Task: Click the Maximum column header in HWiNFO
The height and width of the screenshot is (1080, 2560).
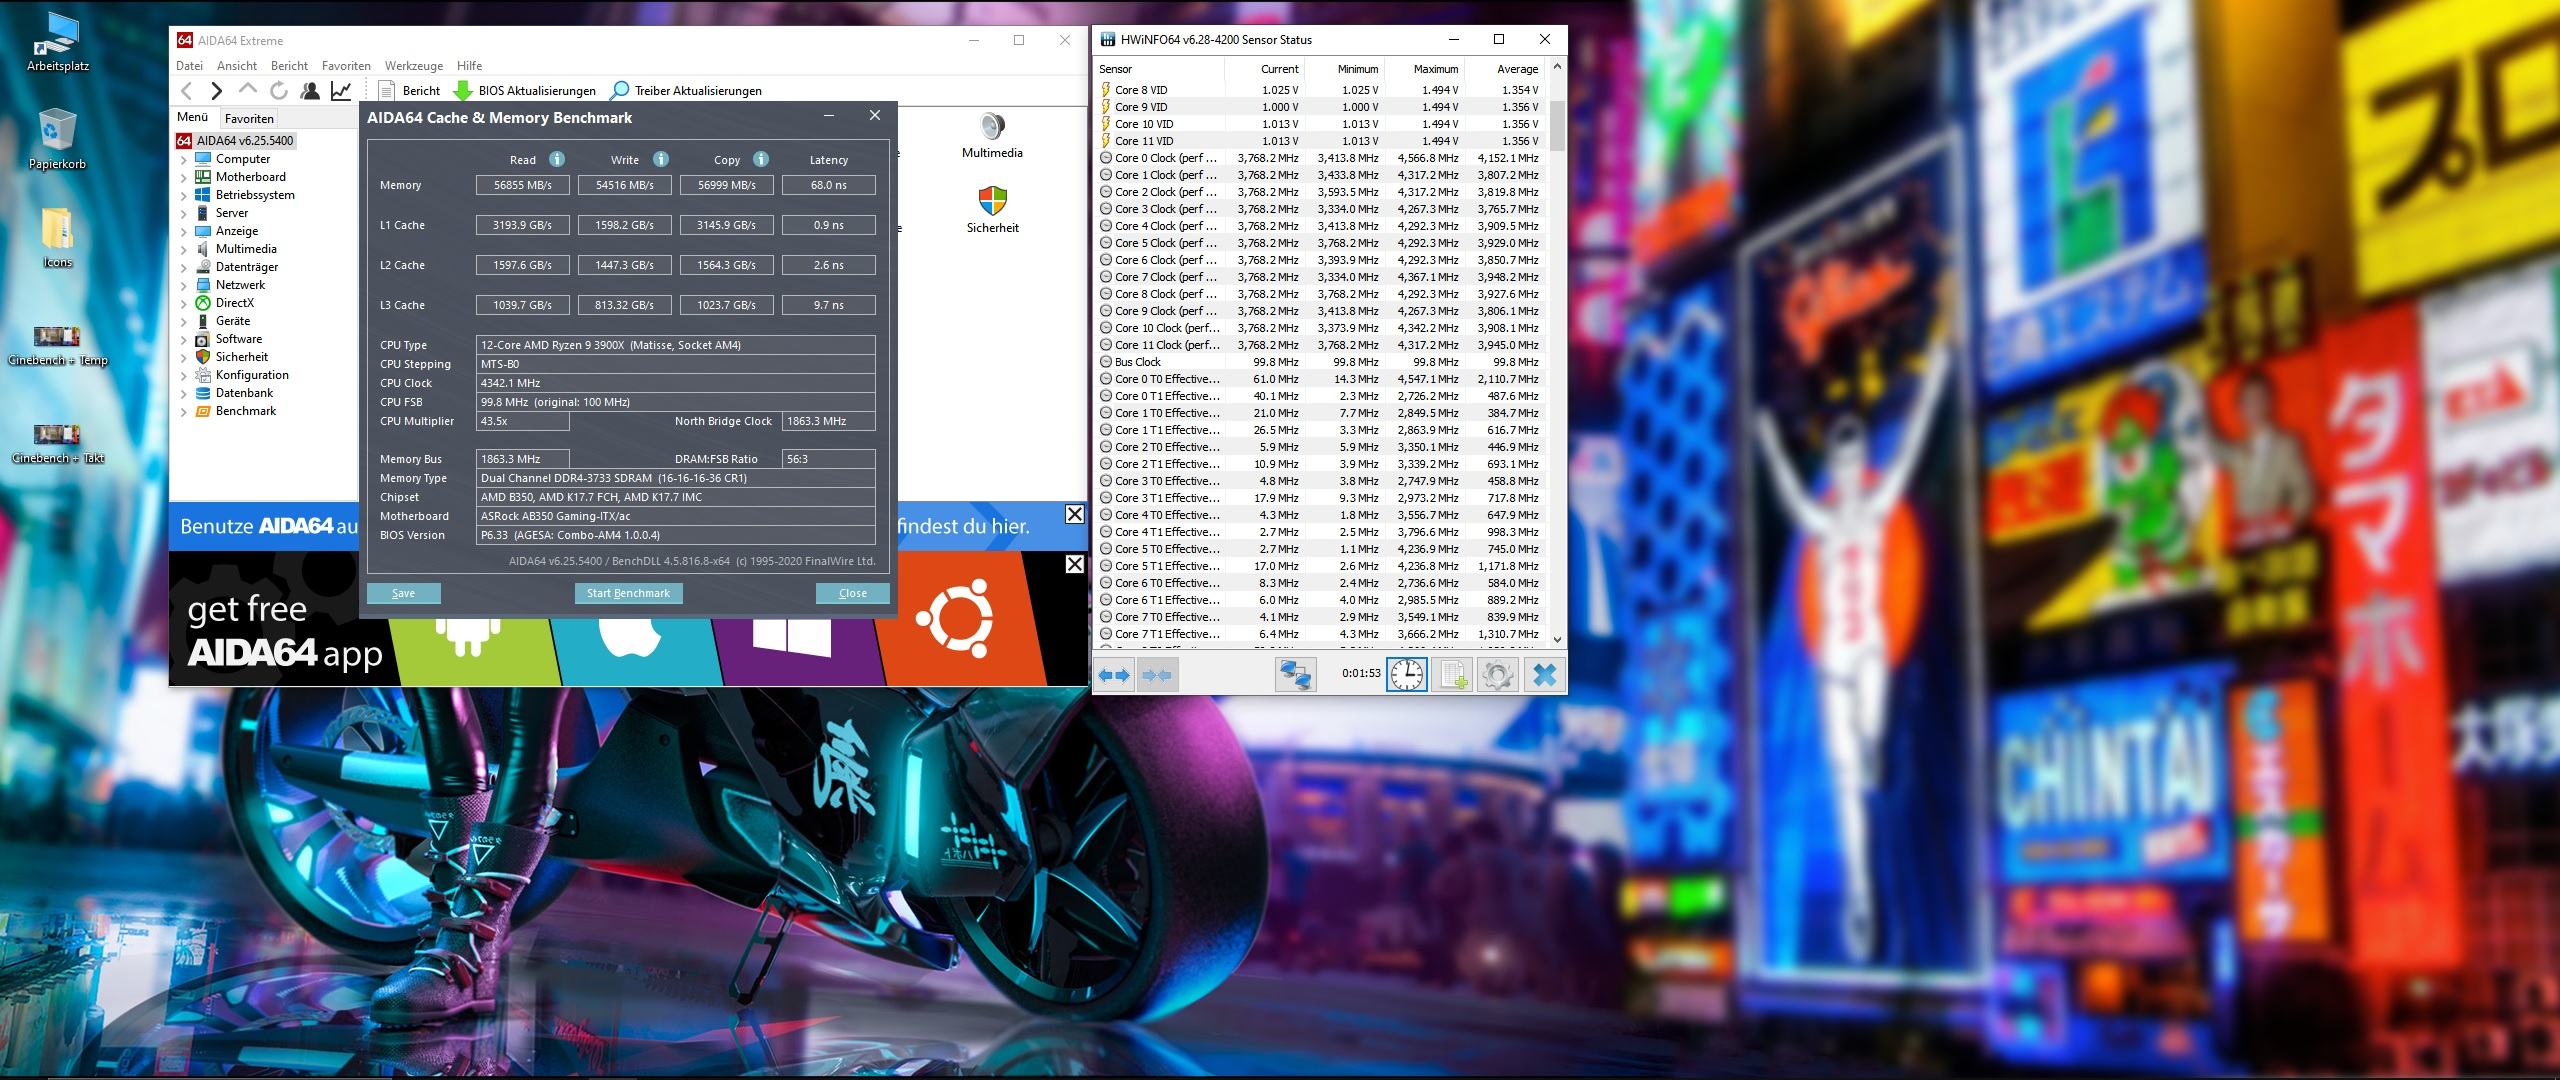Action: point(1424,69)
